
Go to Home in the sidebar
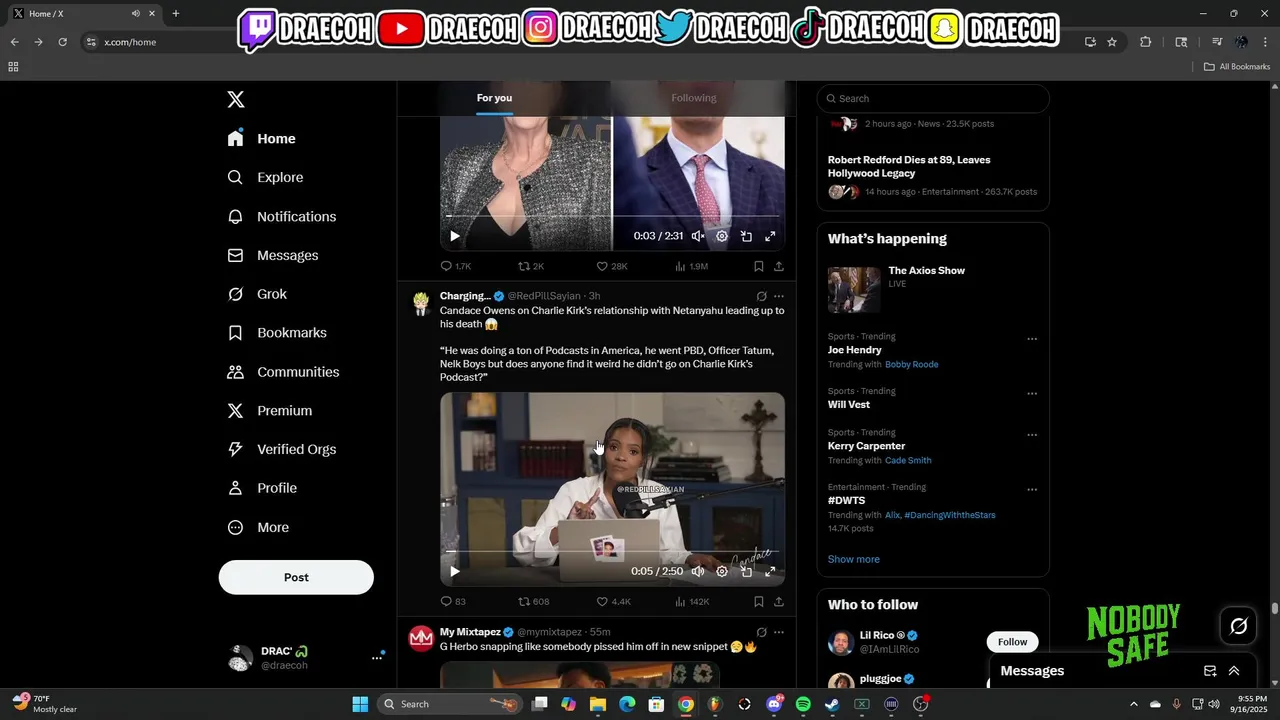tap(262, 139)
